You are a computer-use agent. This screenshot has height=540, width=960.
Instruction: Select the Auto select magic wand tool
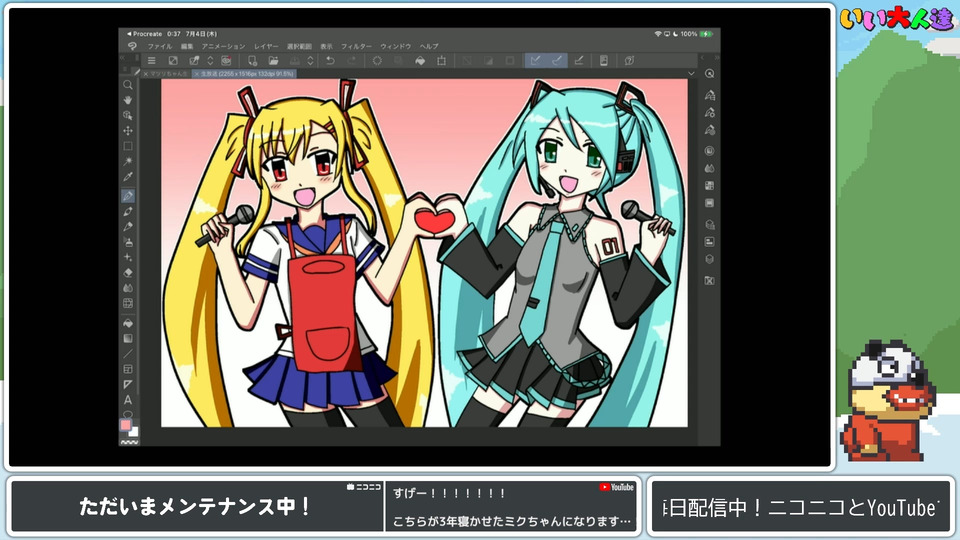(127, 162)
